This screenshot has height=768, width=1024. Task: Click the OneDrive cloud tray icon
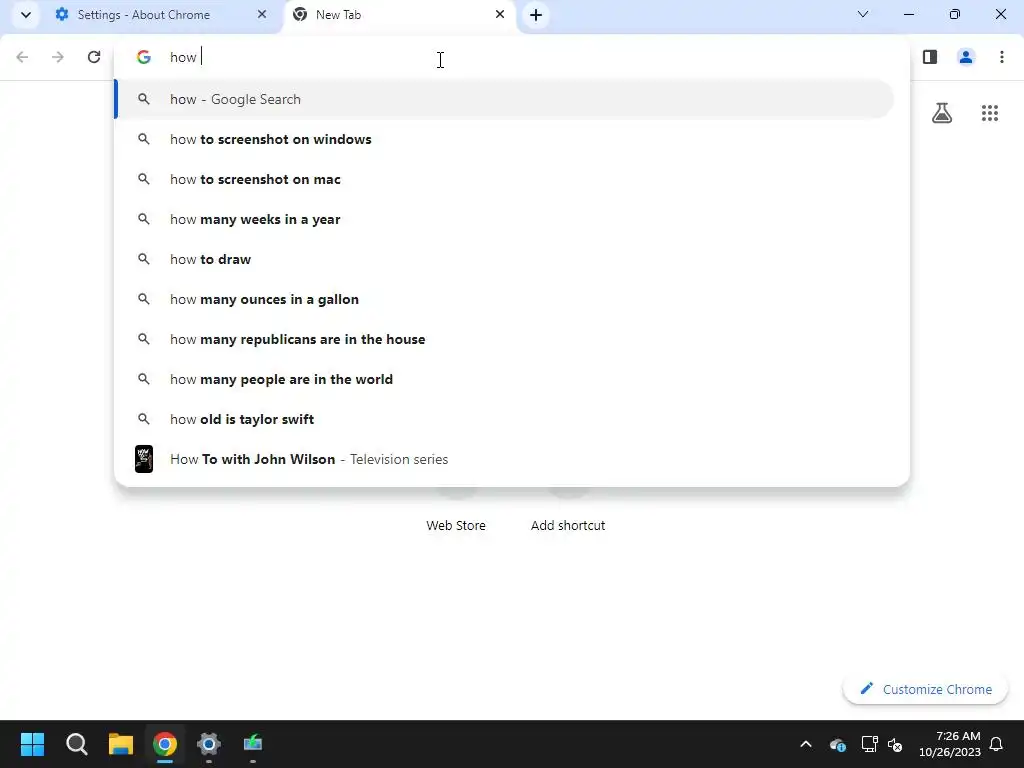click(x=838, y=744)
